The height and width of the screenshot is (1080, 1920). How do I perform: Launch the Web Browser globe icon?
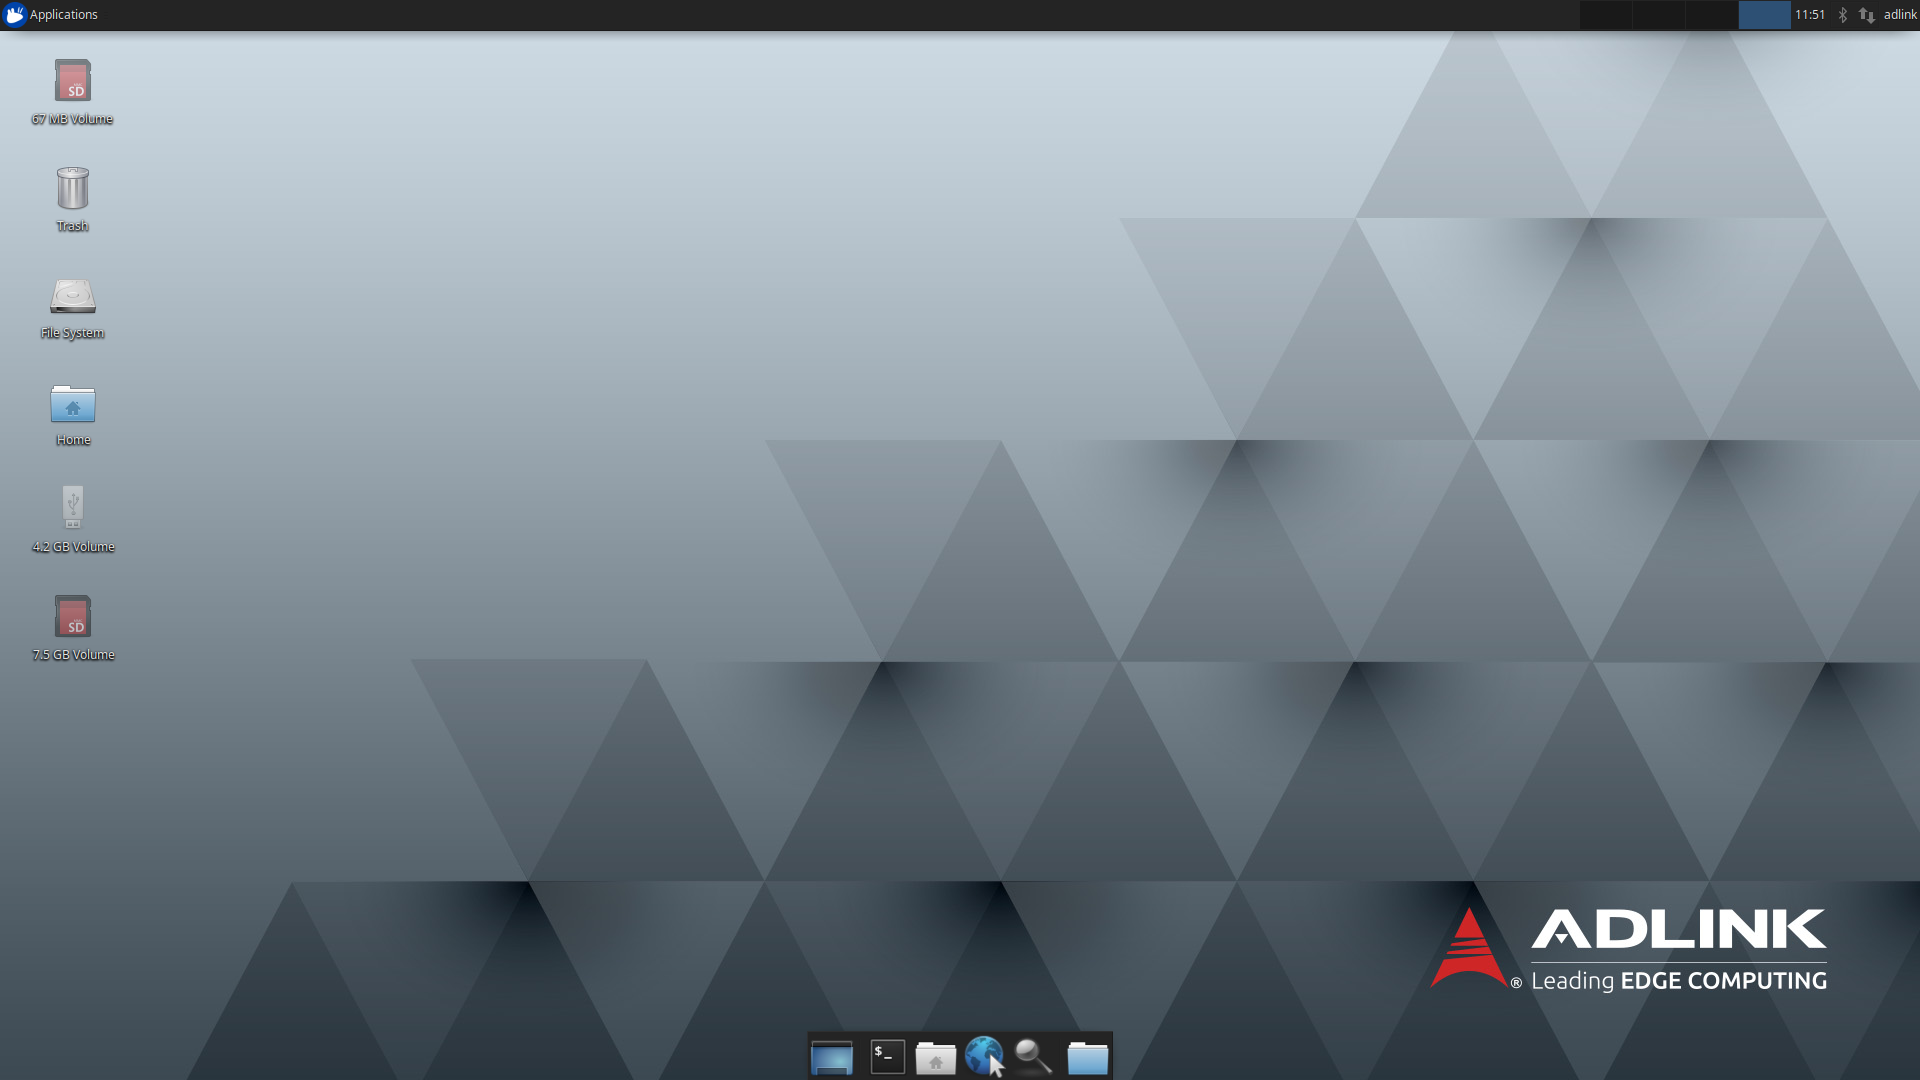tap(984, 1056)
